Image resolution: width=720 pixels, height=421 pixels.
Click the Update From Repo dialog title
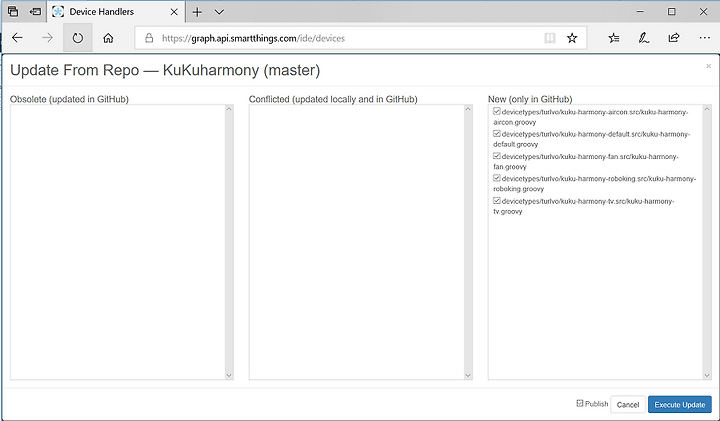click(165, 70)
